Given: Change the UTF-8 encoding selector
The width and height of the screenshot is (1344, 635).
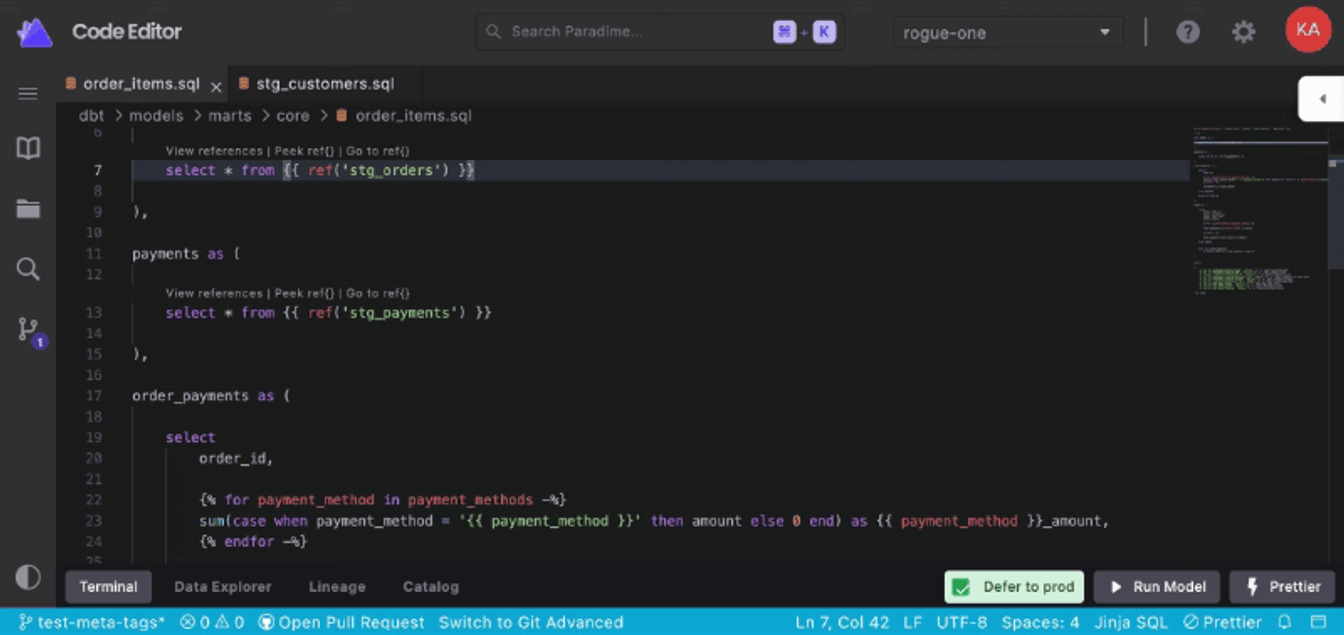Looking at the screenshot, I should pyautogui.click(x=962, y=622).
